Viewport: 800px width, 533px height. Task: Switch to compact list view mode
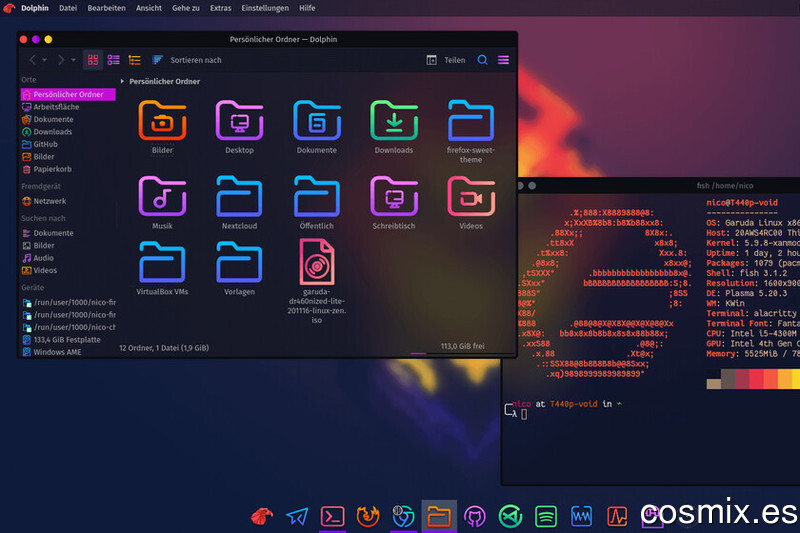pyautogui.click(x=113, y=60)
